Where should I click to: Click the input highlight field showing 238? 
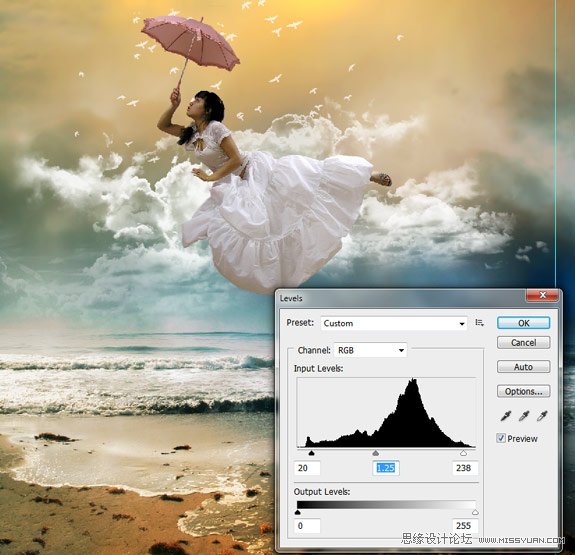click(465, 468)
